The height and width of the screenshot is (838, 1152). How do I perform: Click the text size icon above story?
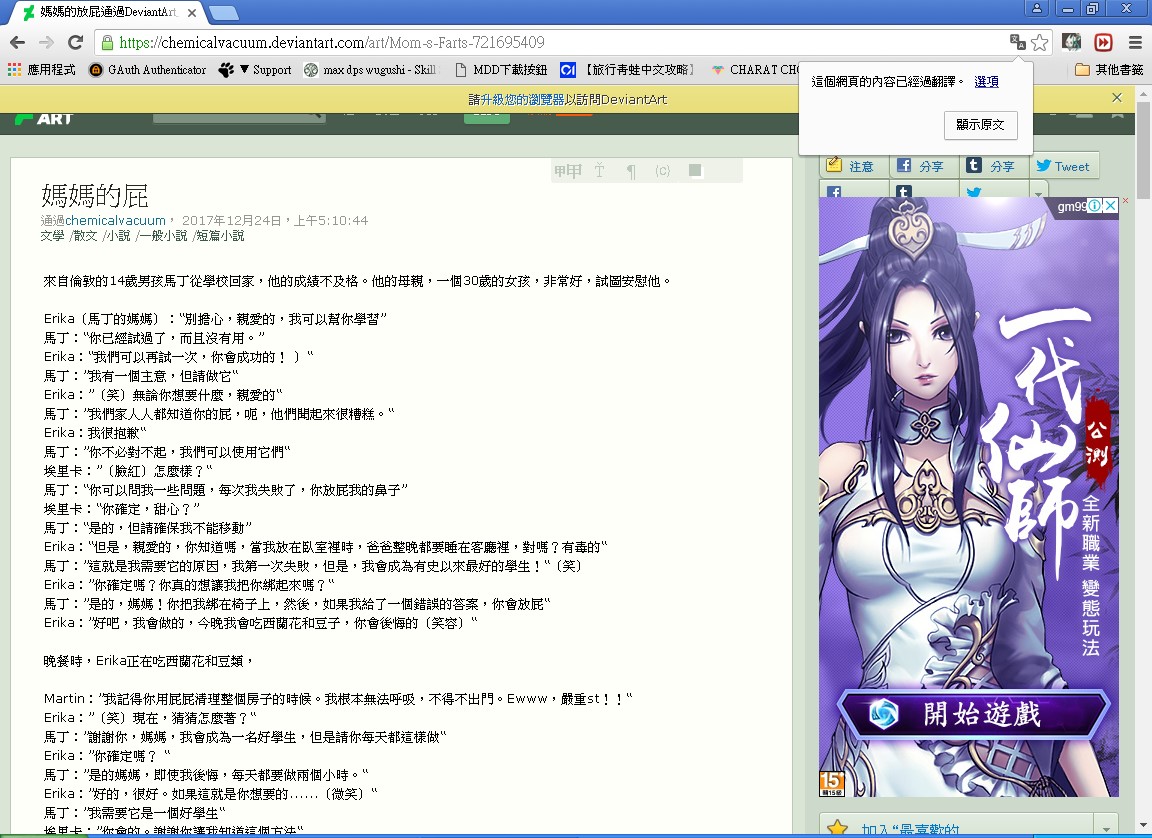pos(599,171)
